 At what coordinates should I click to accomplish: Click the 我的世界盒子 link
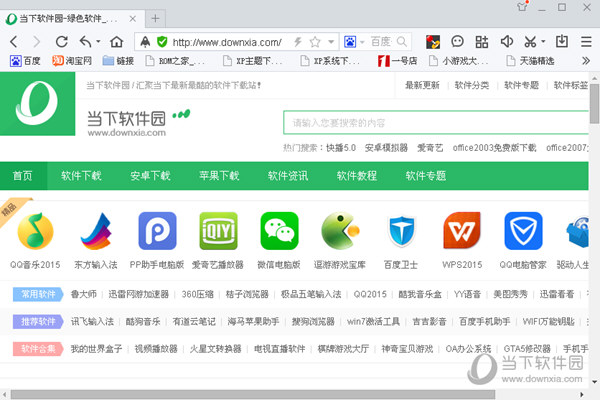tap(96, 349)
